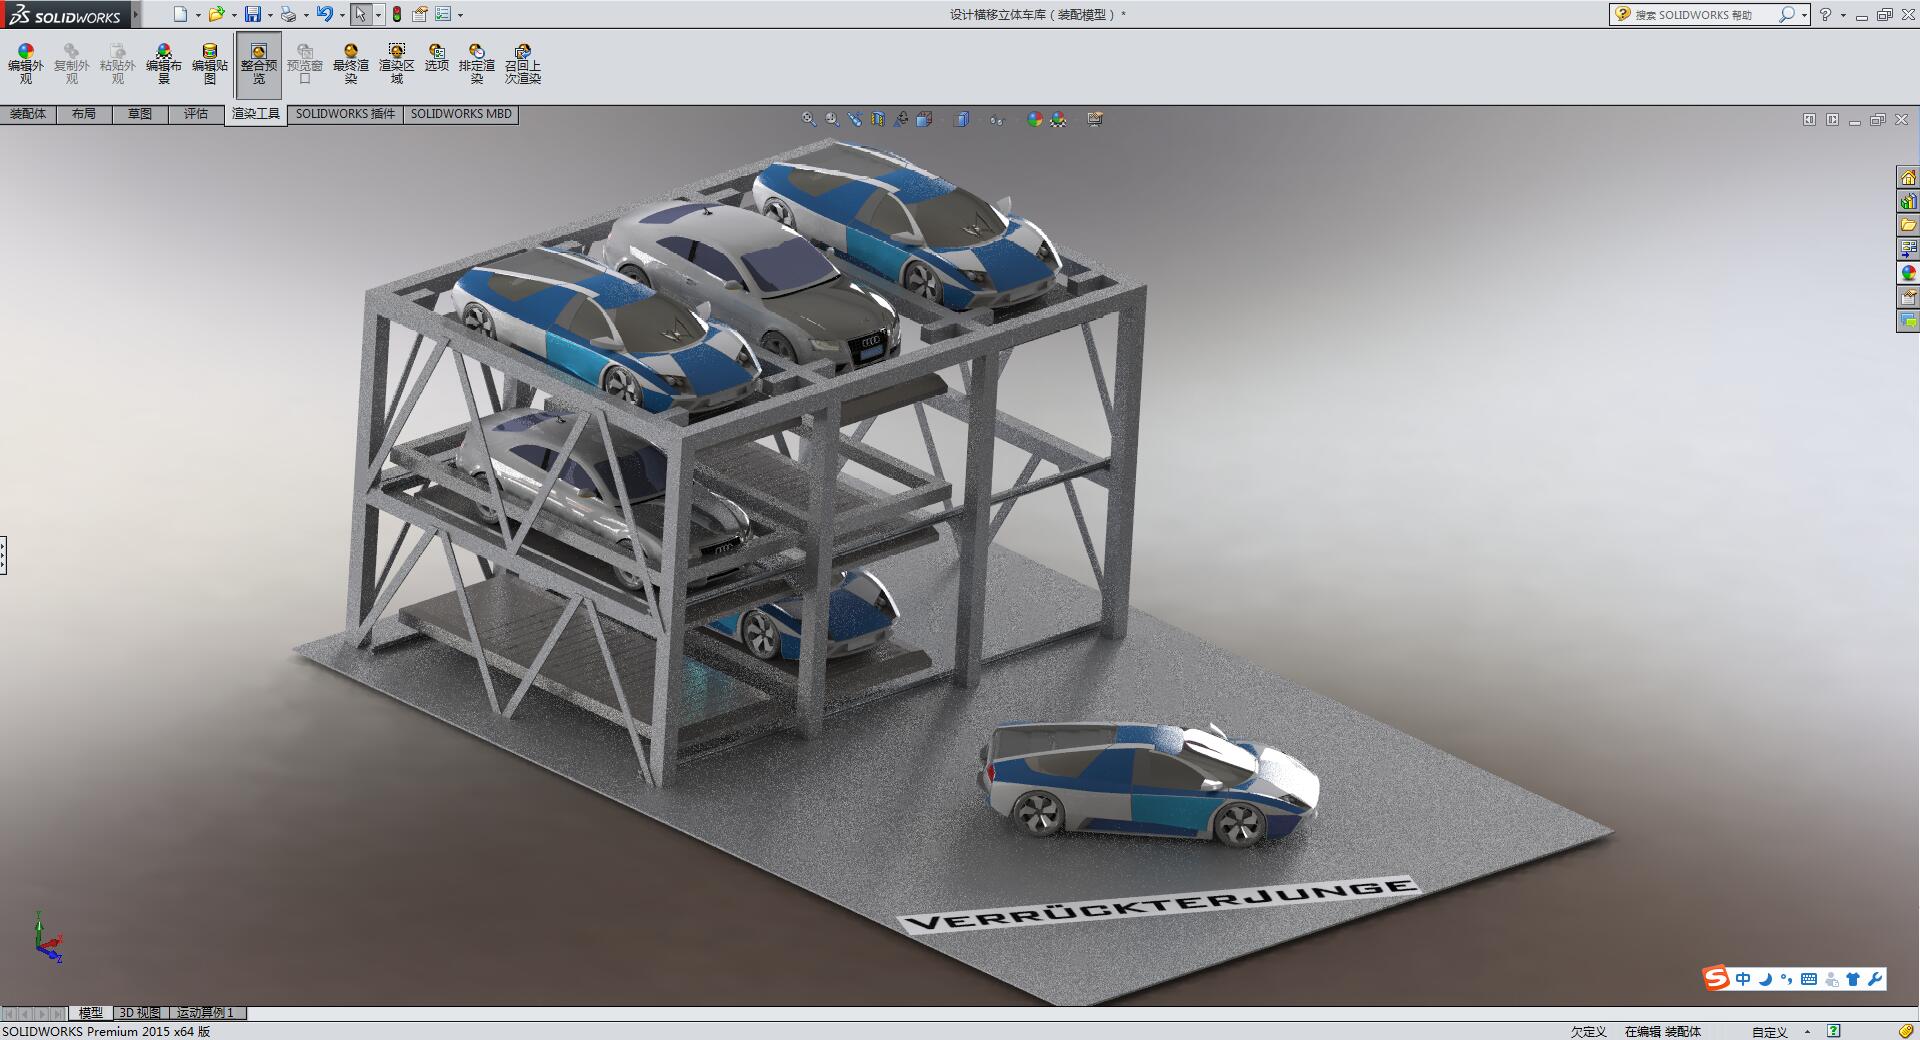Open the Hide/Show Items glasses icon

(x=997, y=120)
